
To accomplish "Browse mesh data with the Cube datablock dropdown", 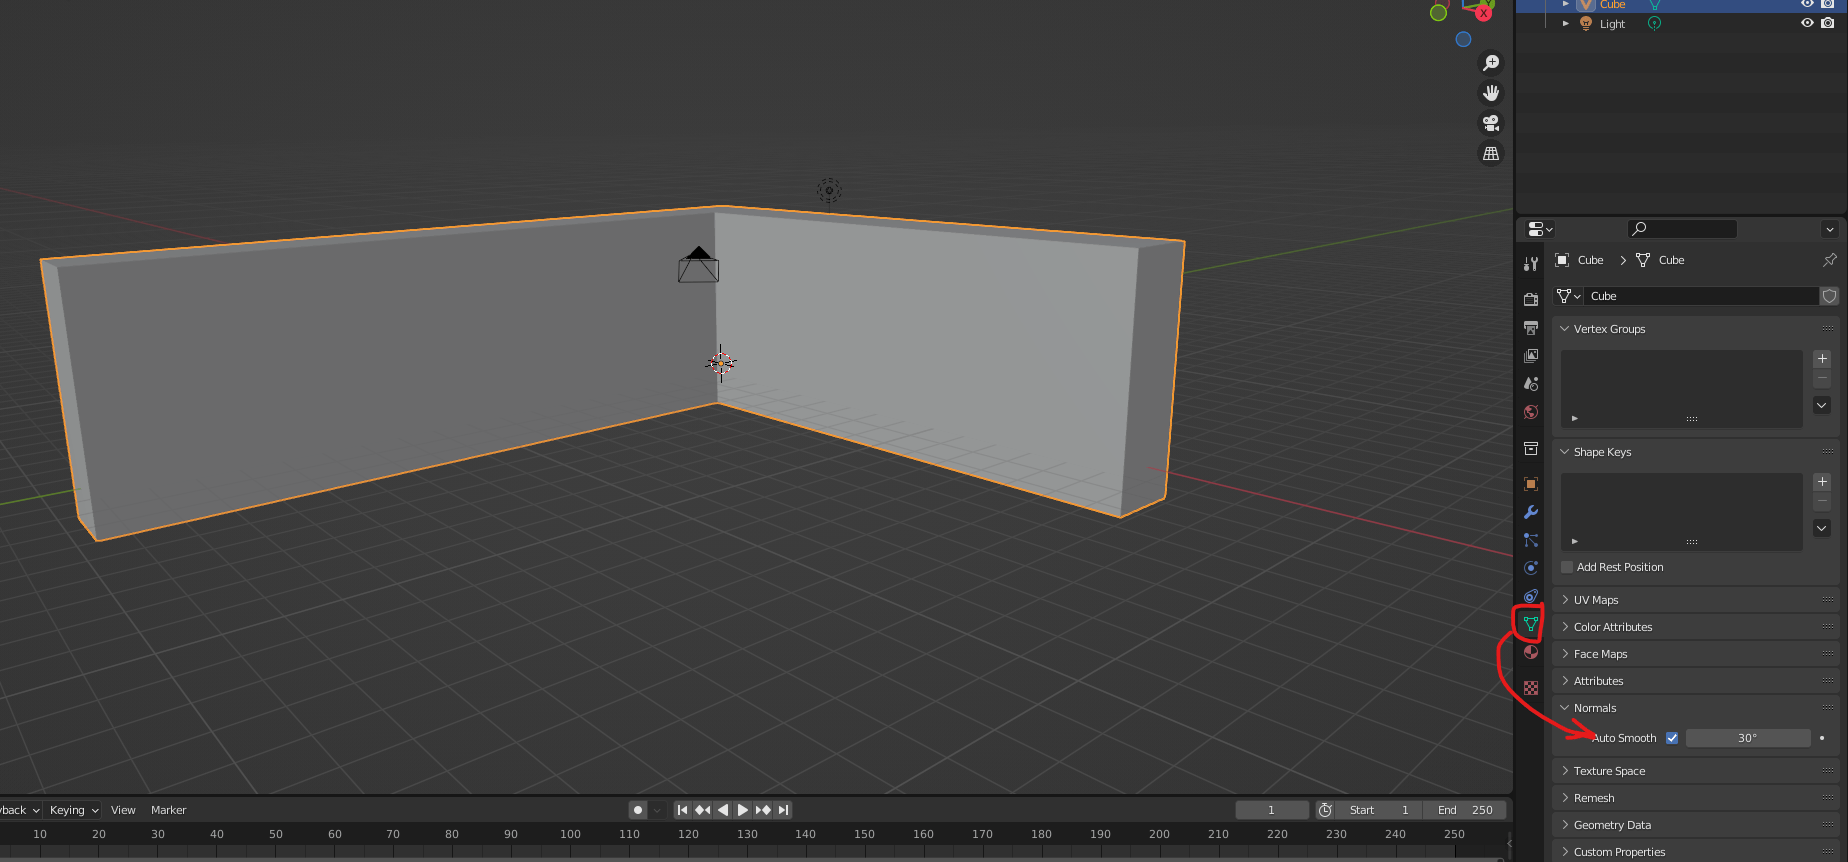I will [1569, 296].
